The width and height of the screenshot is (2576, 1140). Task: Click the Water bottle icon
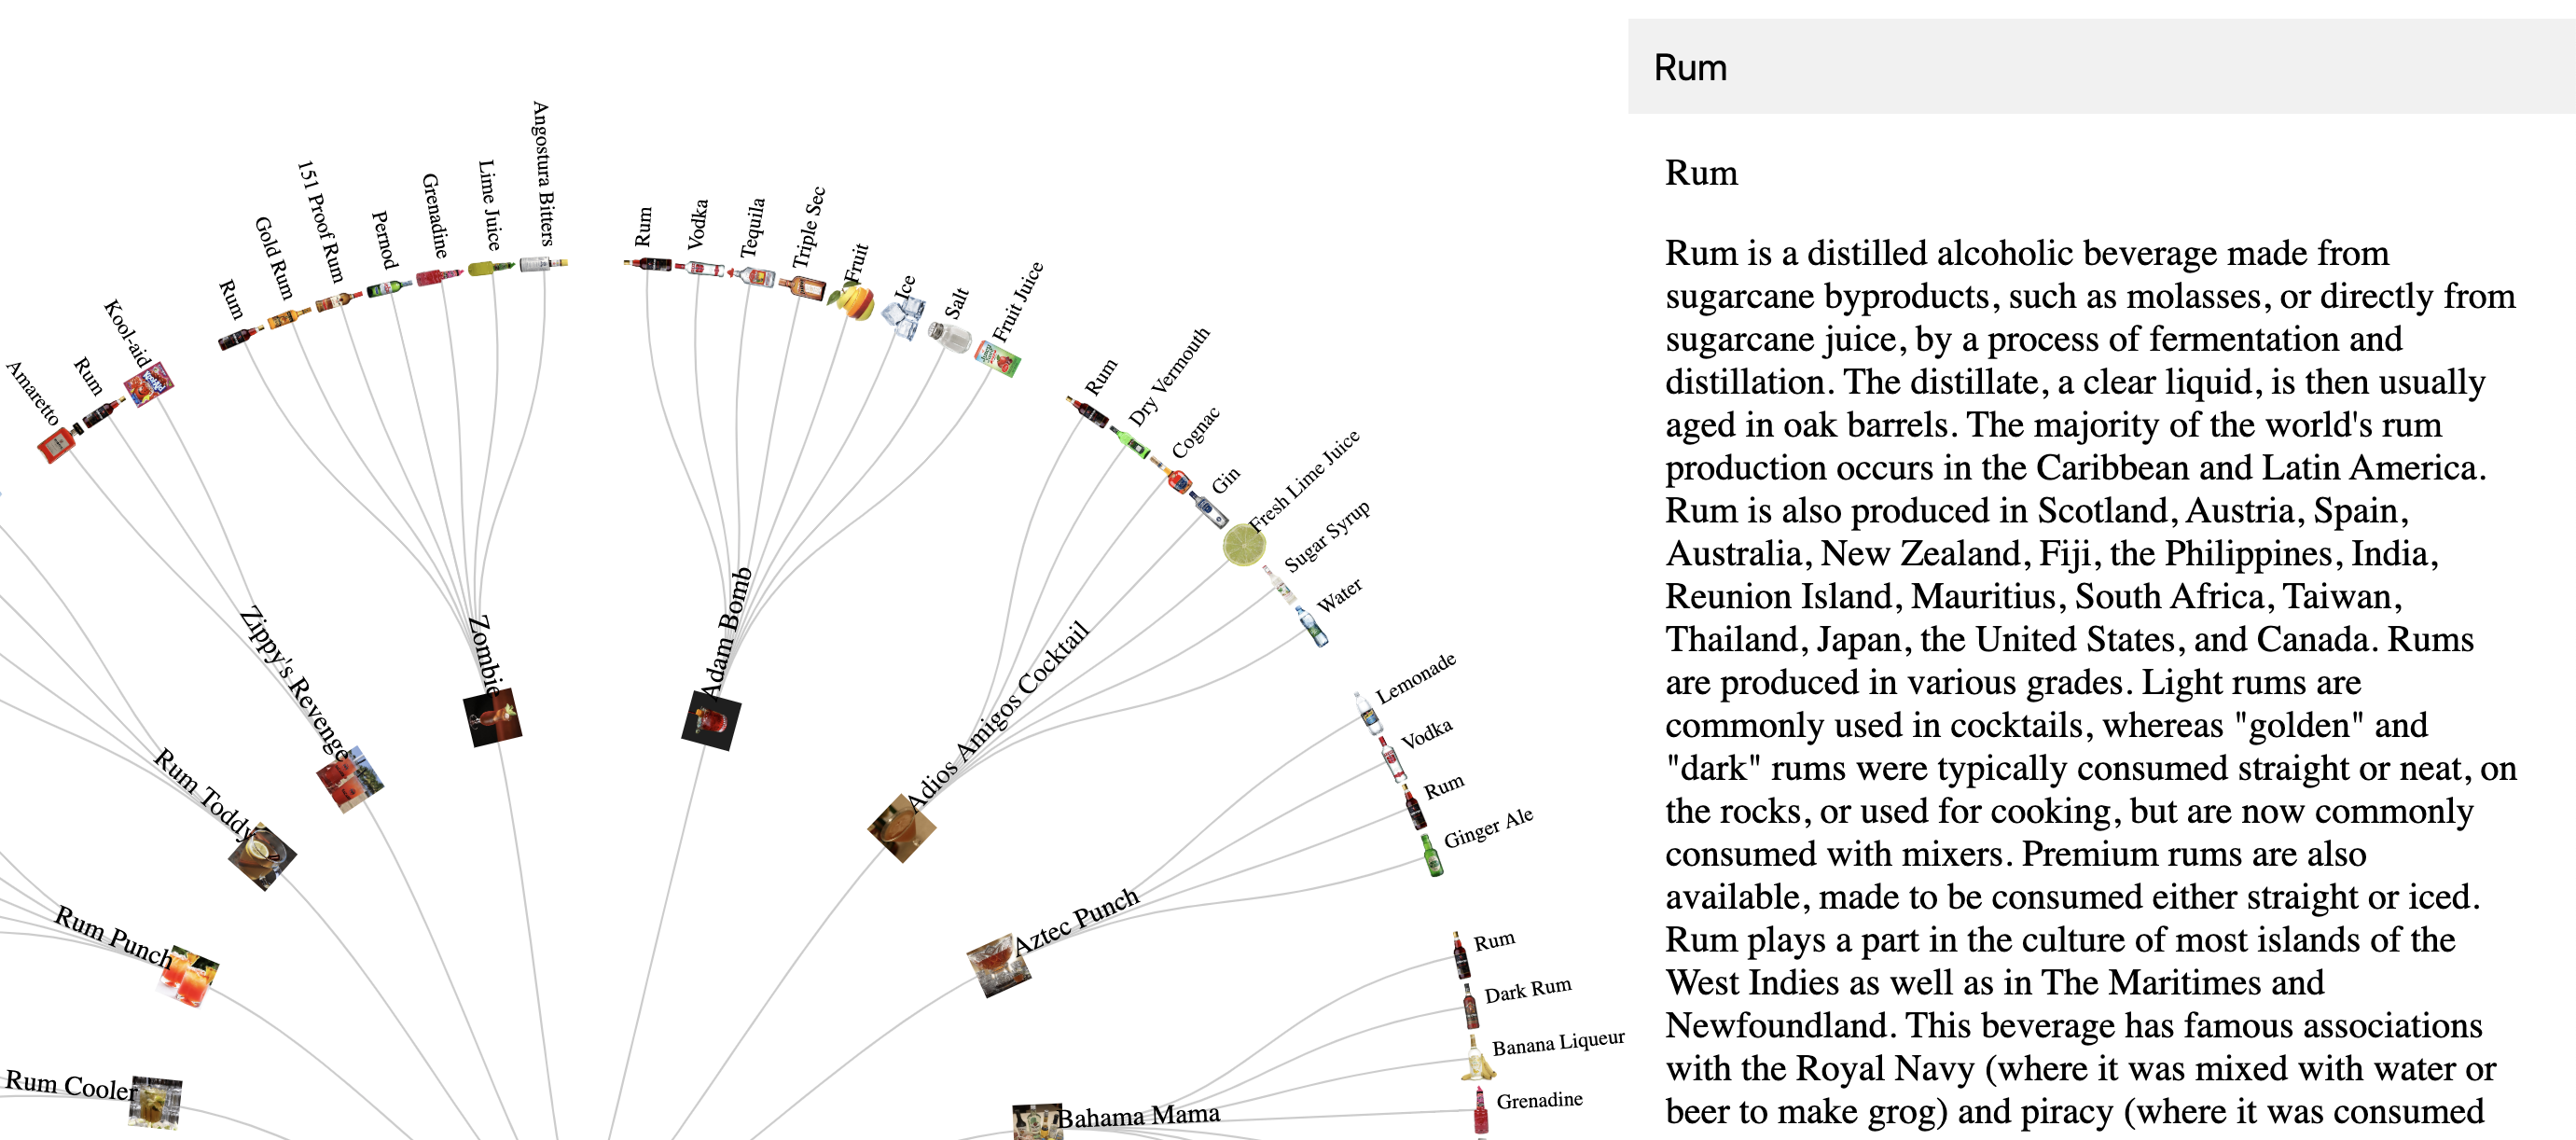click(x=1313, y=626)
